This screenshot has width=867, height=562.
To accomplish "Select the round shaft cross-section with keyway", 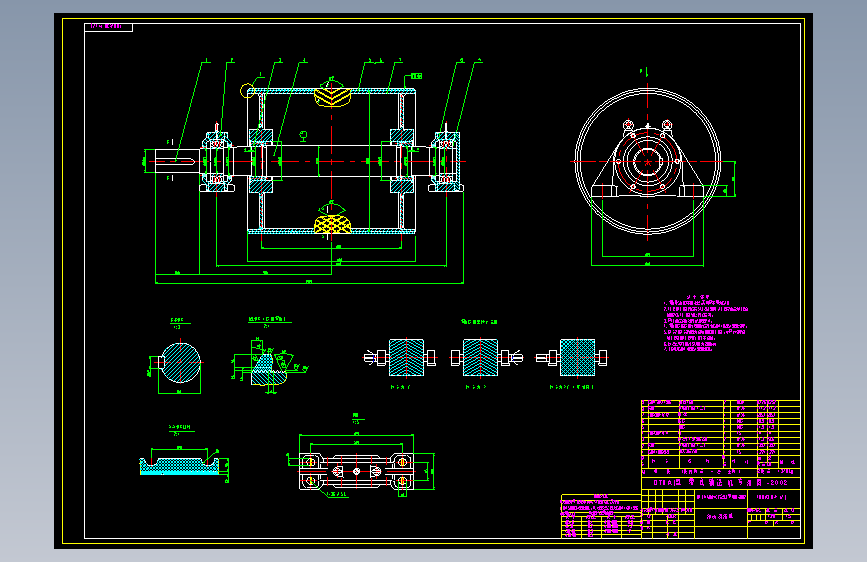I will point(180,362).
